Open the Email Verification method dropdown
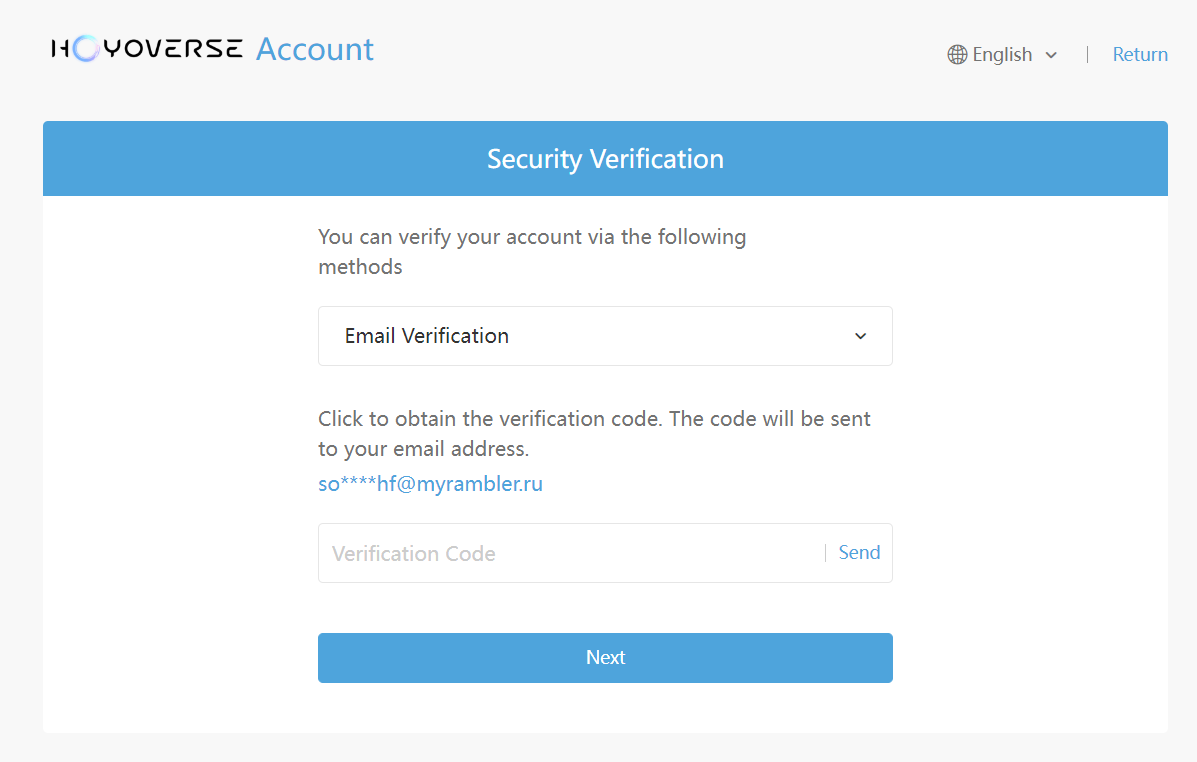Screen dimensions: 1197x762 click(x=604, y=336)
